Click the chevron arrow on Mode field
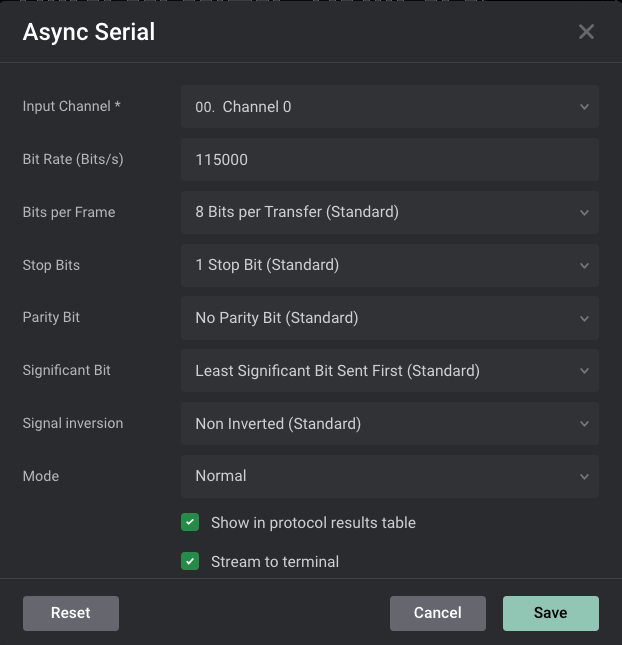The width and height of the screenshot is (622, 645). pos(584,477)
